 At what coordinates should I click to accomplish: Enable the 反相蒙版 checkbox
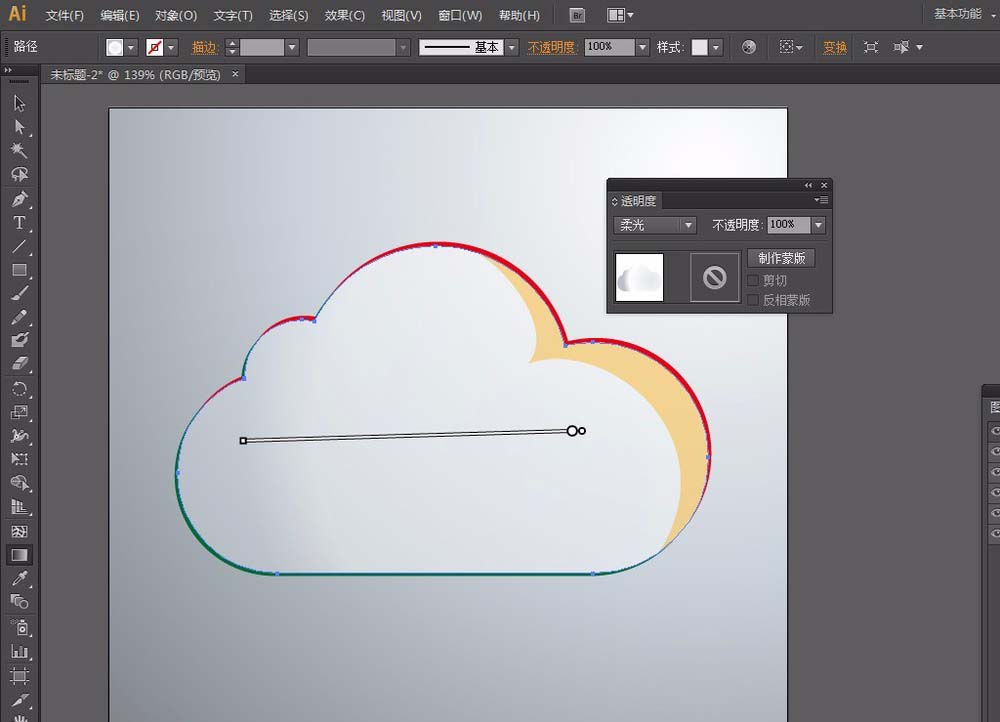point(753,300)
